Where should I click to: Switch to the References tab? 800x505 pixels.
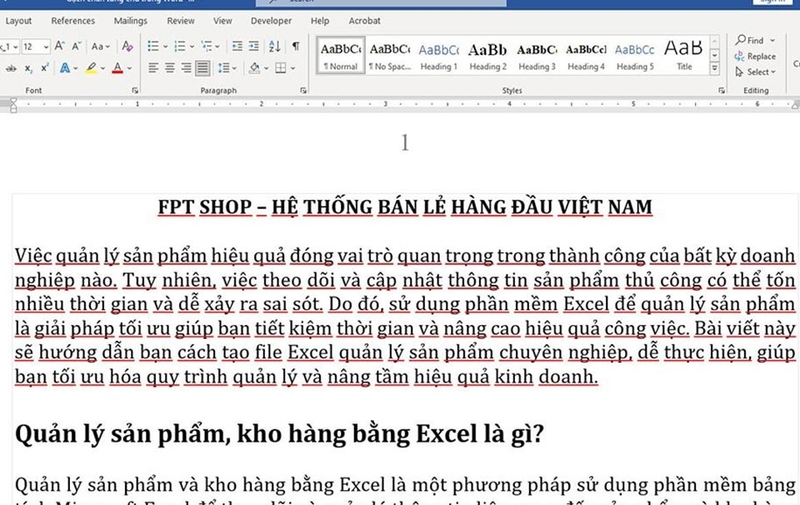73,21
